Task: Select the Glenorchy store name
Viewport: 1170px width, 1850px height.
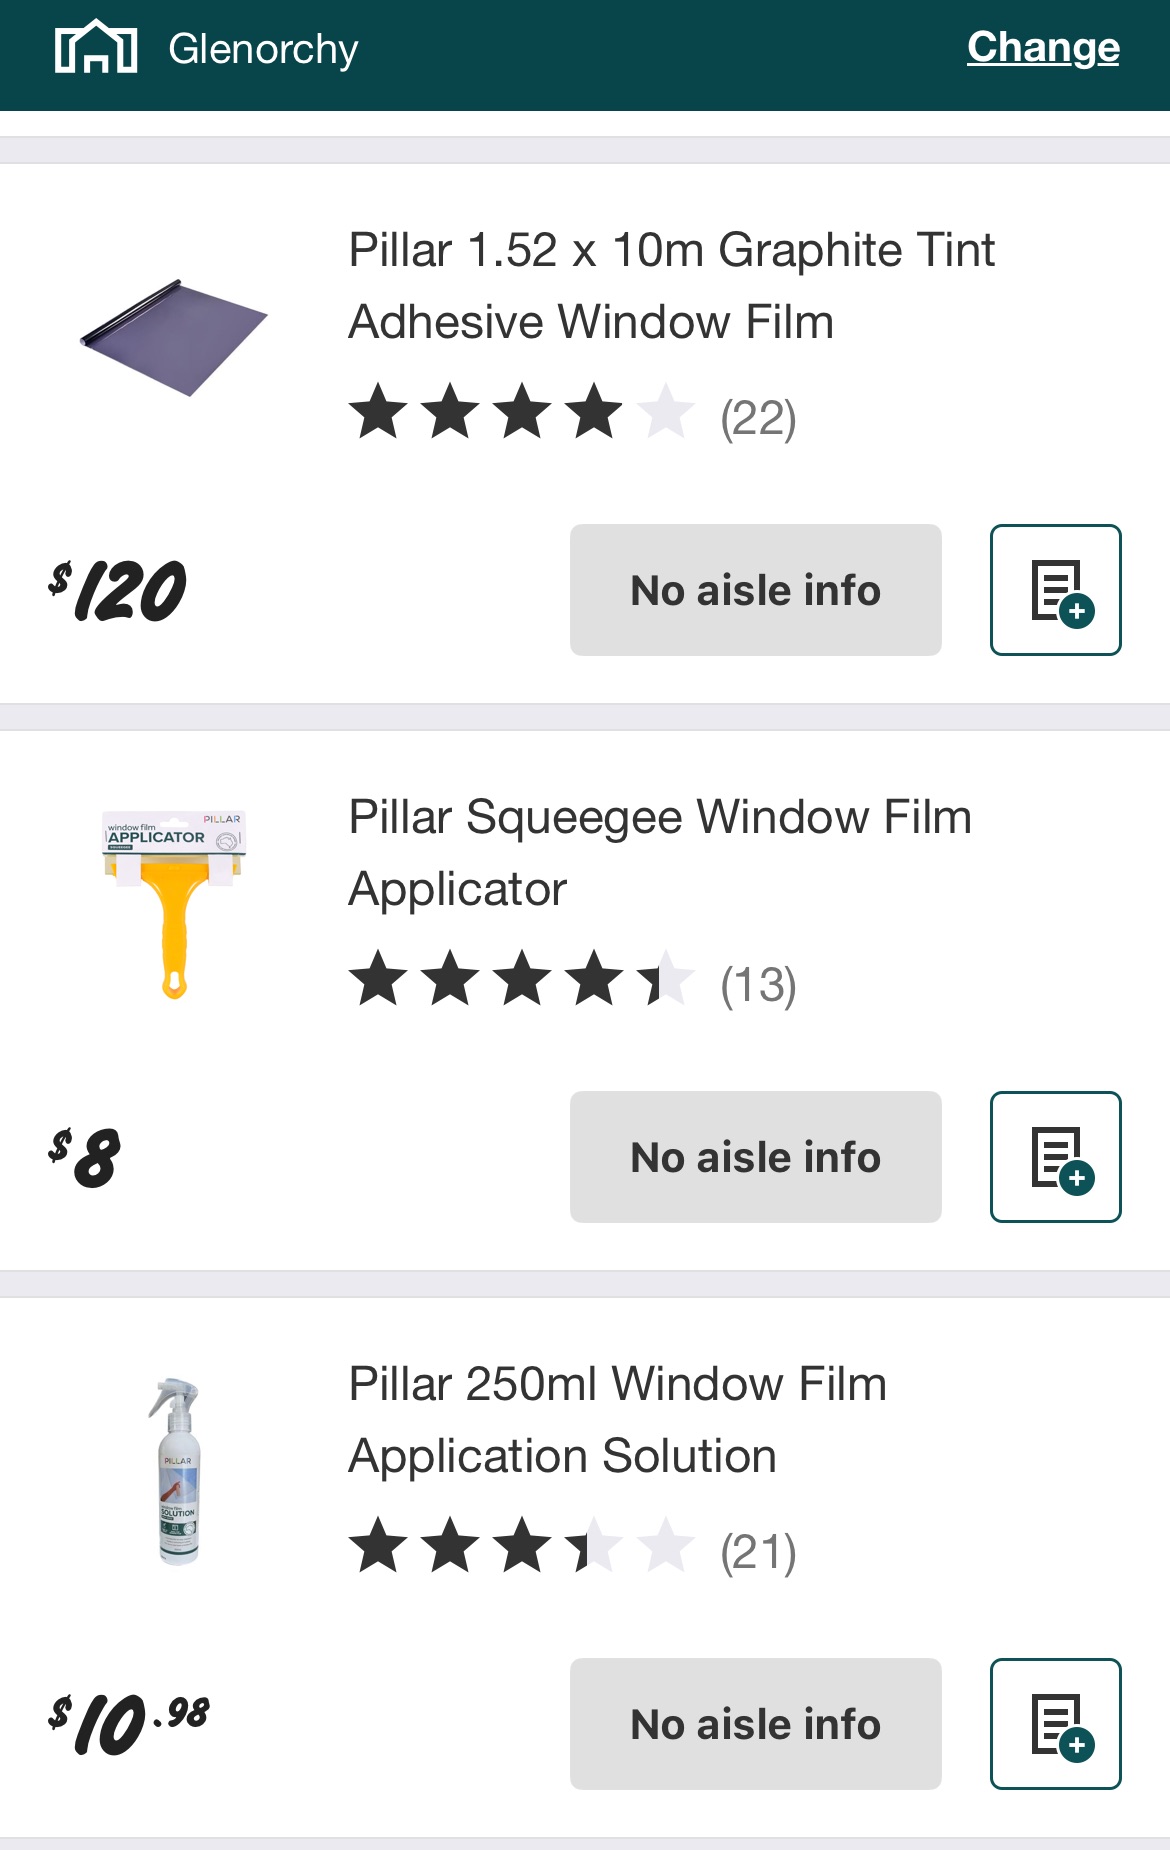Action: pyautogui.click(x=263, y=49)
